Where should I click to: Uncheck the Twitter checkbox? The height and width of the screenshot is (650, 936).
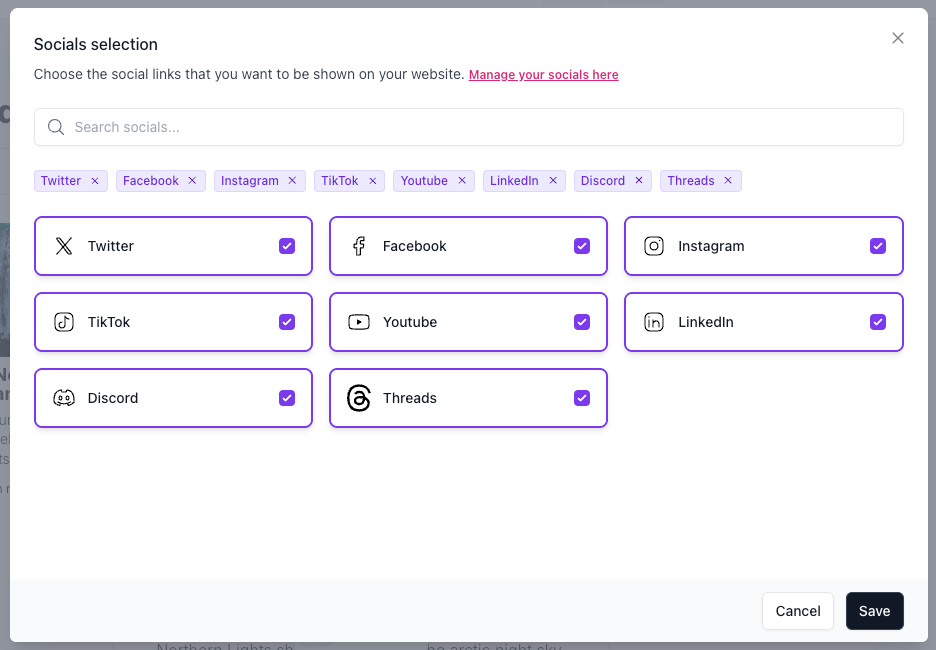(287, 246)
